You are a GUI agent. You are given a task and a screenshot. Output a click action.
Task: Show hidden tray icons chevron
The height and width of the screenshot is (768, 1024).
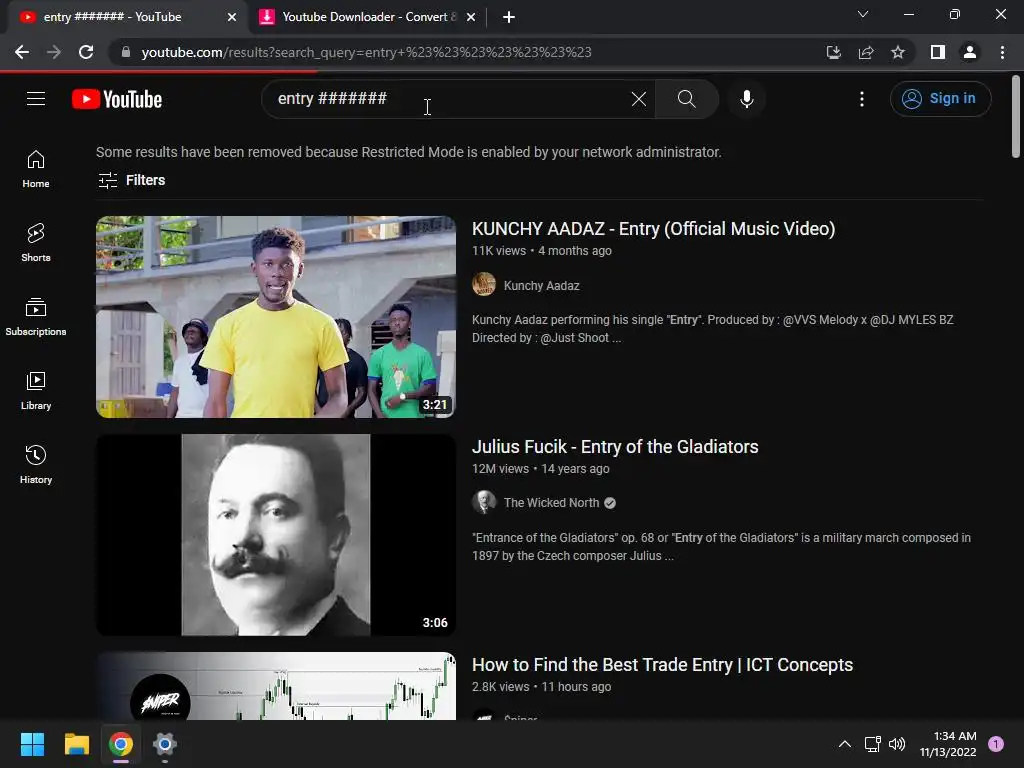point(844,744)
